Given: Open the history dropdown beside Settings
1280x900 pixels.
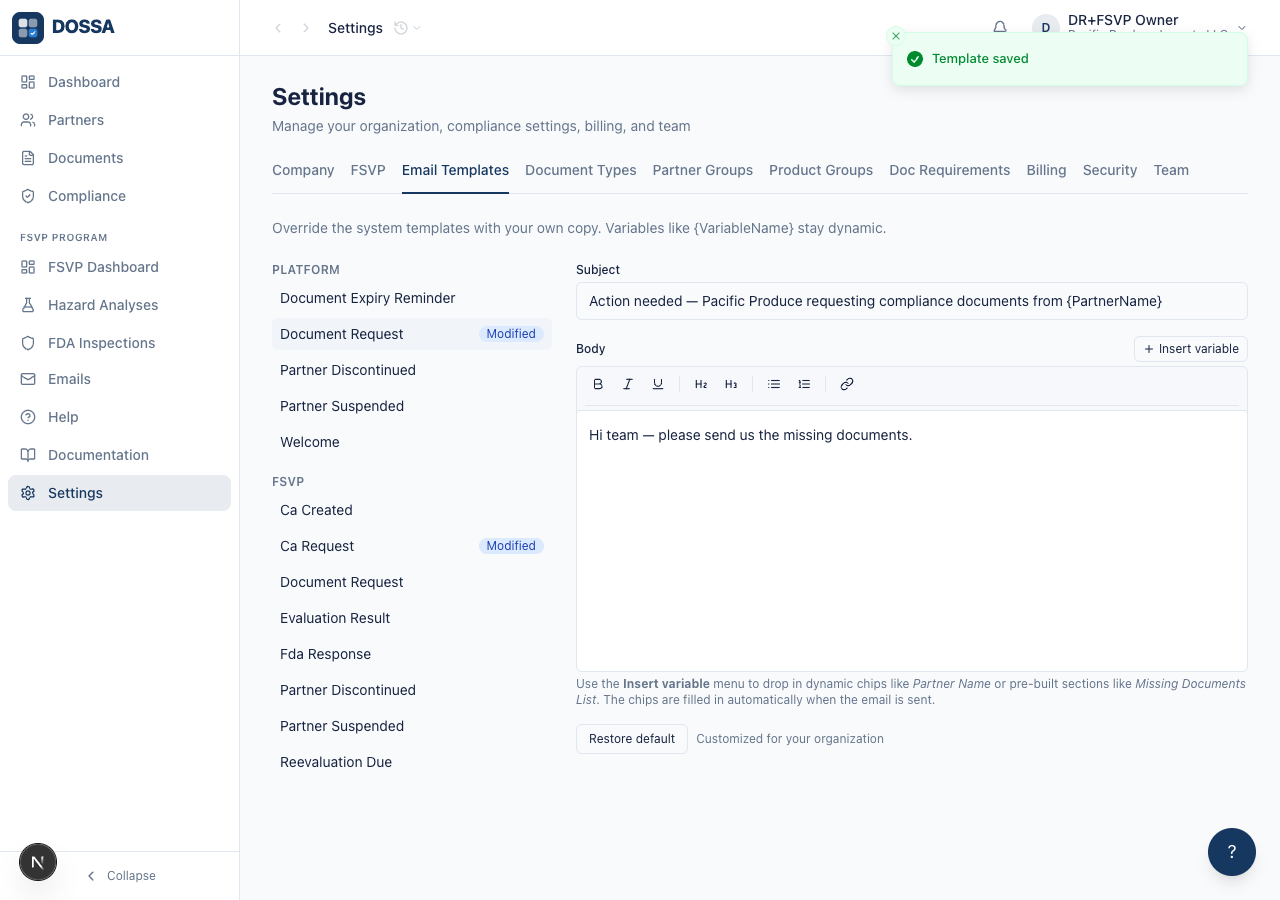Looking at the screenshot, I should 407,28.
